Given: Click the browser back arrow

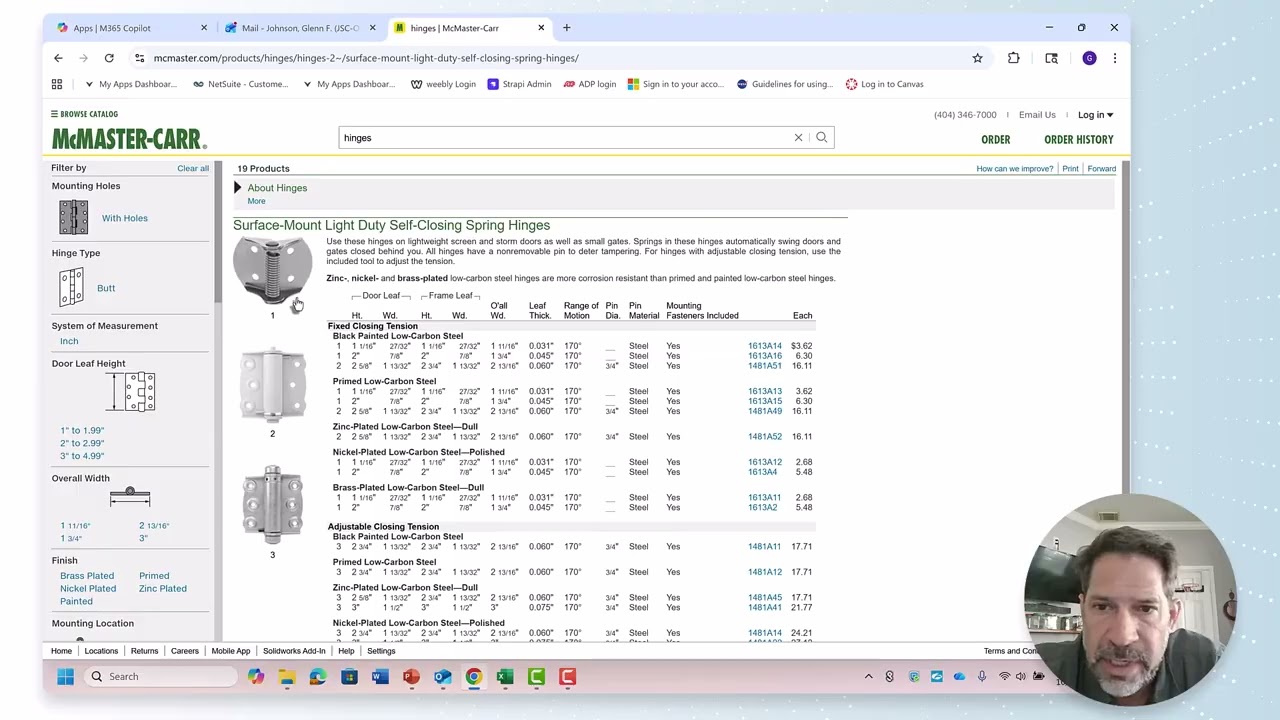Looking at the screenshot, I should [x=58, y=58].
